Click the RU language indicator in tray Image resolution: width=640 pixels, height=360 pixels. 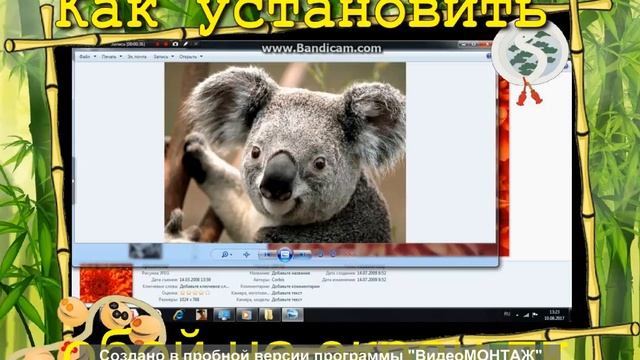coord(507,314)
